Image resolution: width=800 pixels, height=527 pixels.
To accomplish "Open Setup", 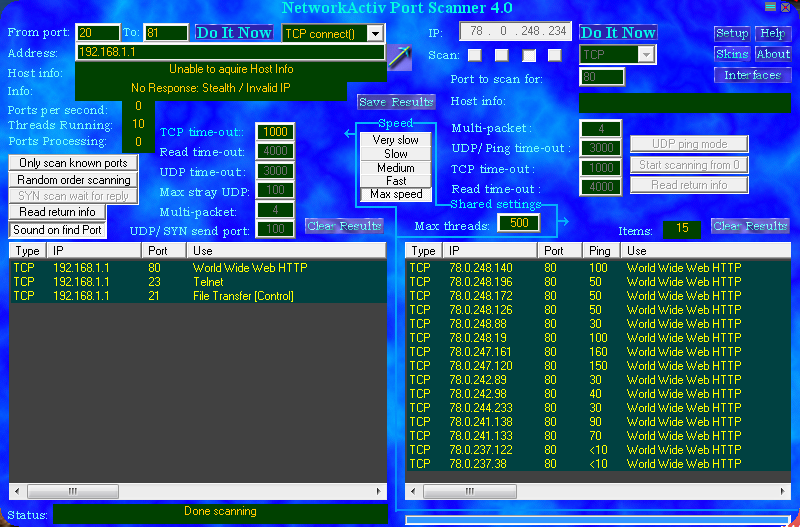I will click(x=732, y=34).
